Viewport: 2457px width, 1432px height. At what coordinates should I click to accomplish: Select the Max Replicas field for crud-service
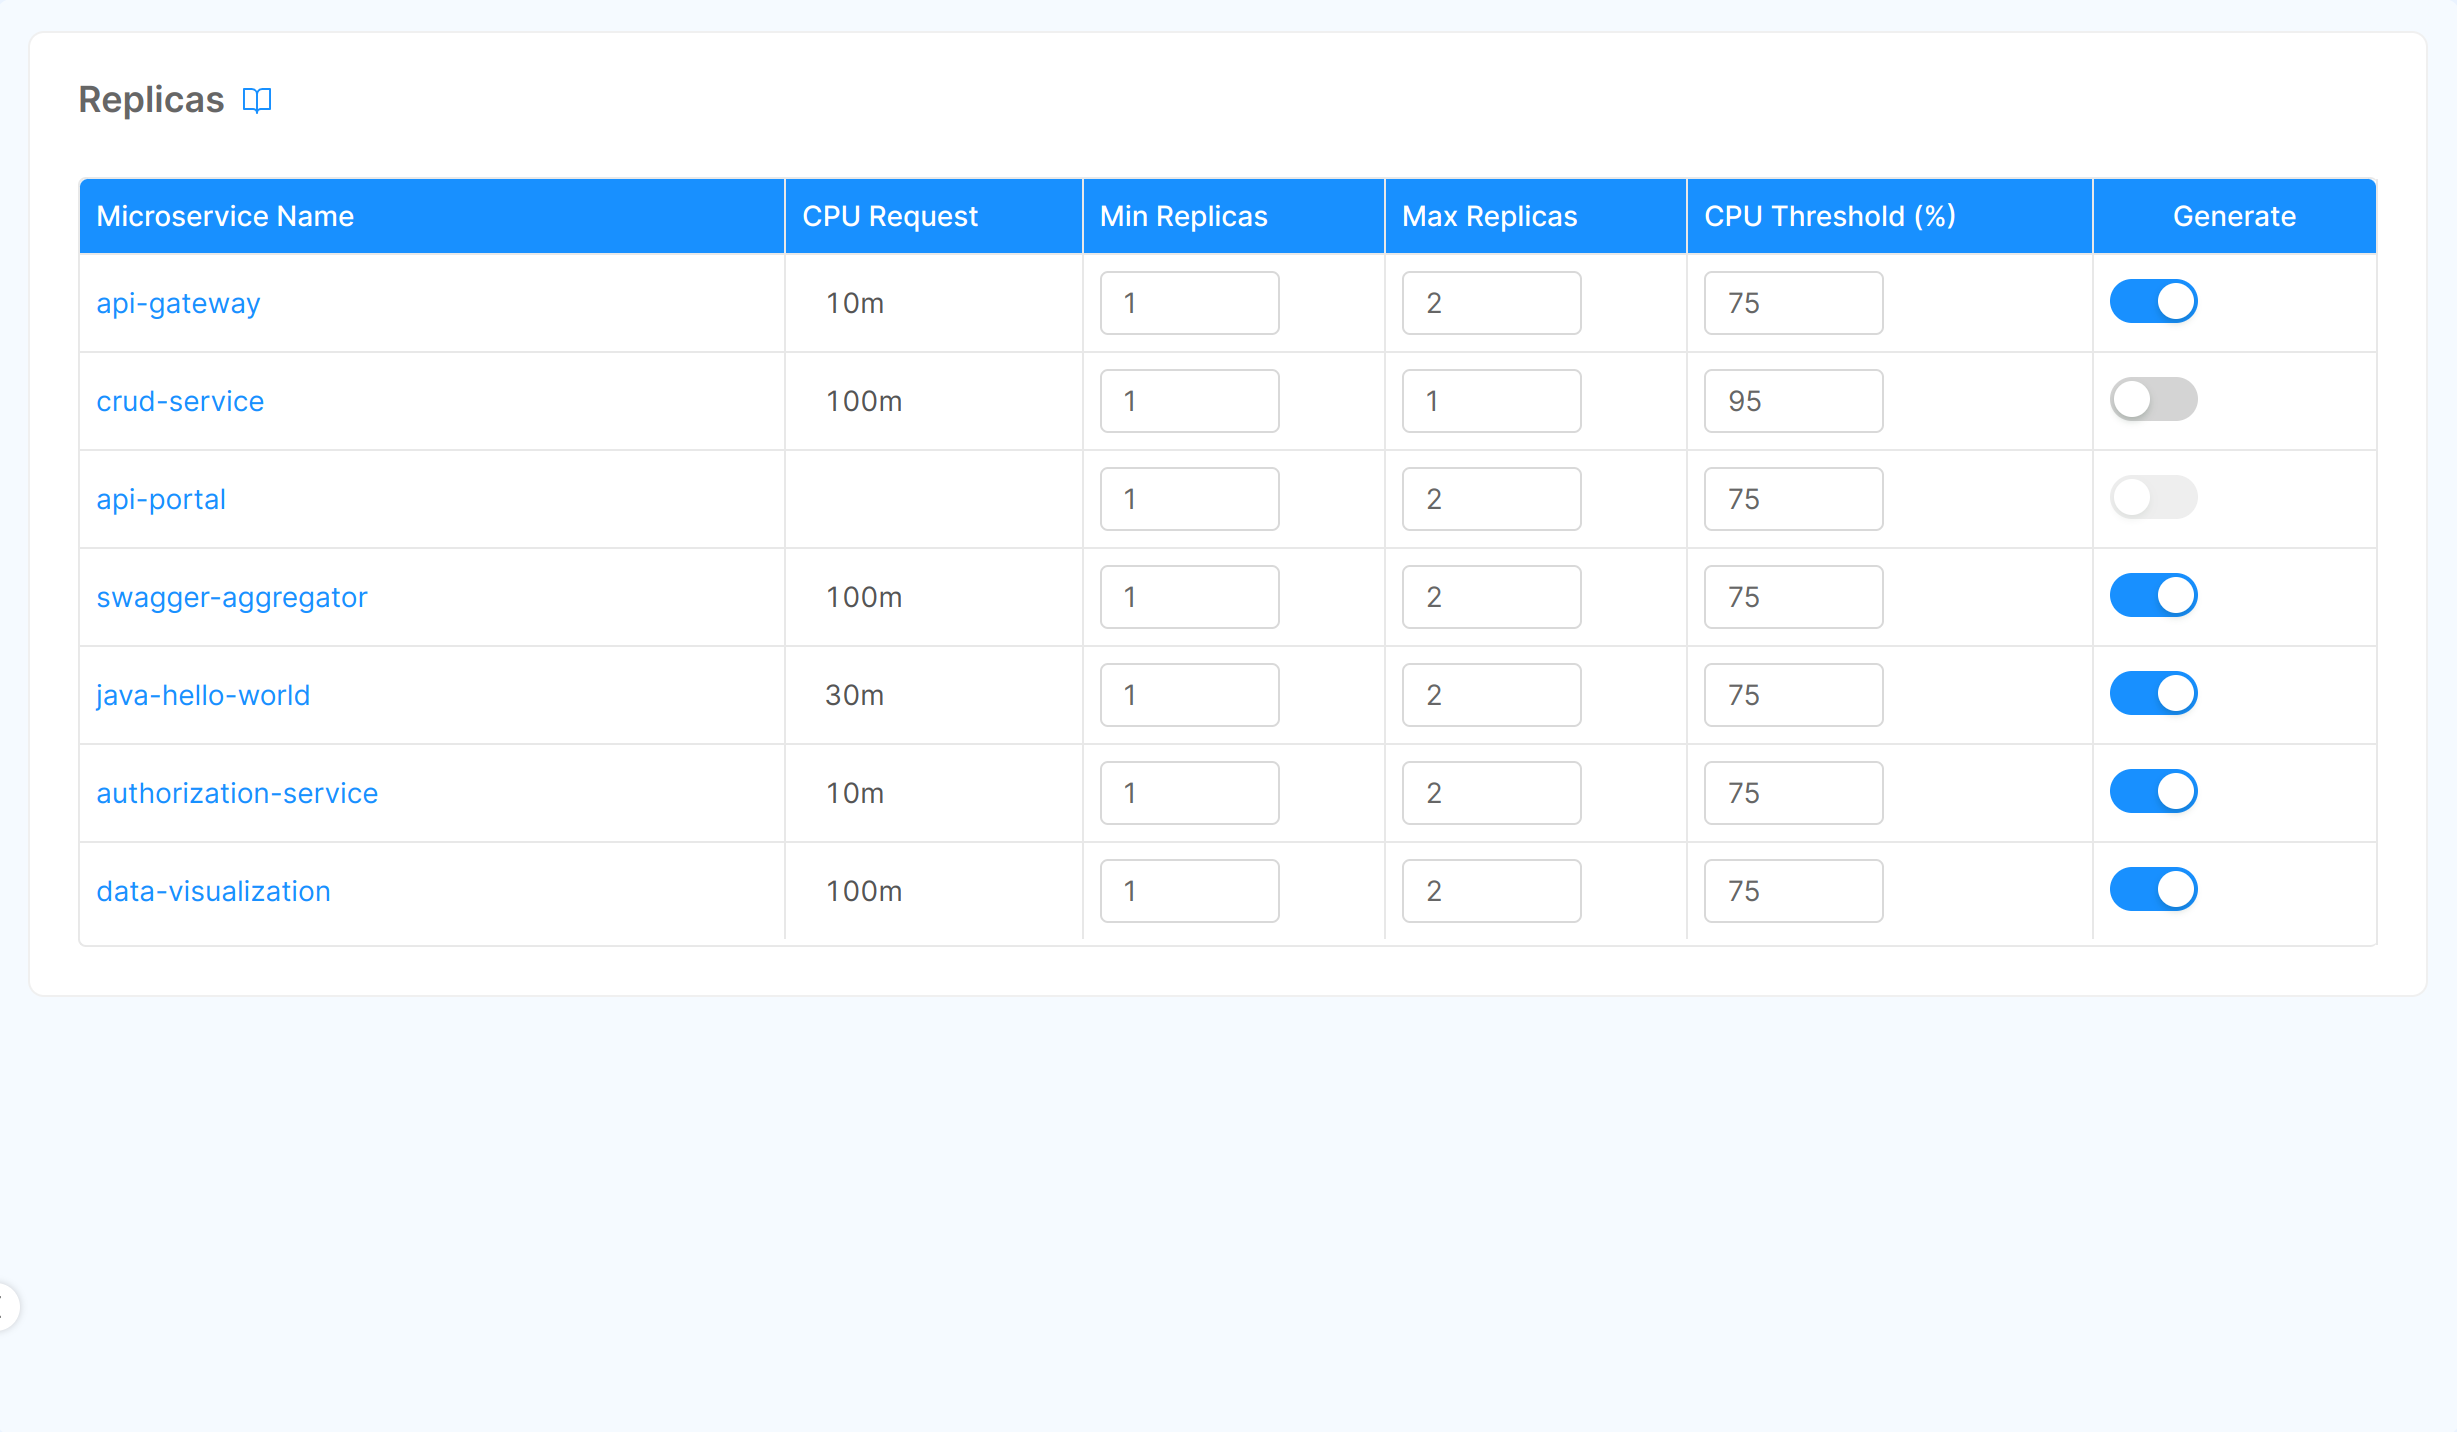coord(1491,401)
